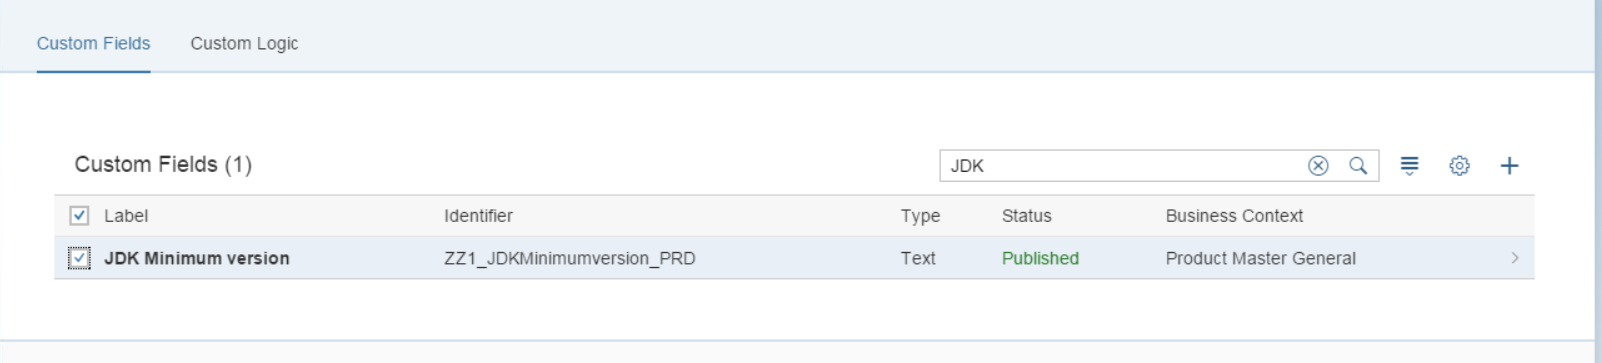Viewport: 1602px width, 363px height.
Task: Click into the JDK search field
Action: [x=1120, y=166]
